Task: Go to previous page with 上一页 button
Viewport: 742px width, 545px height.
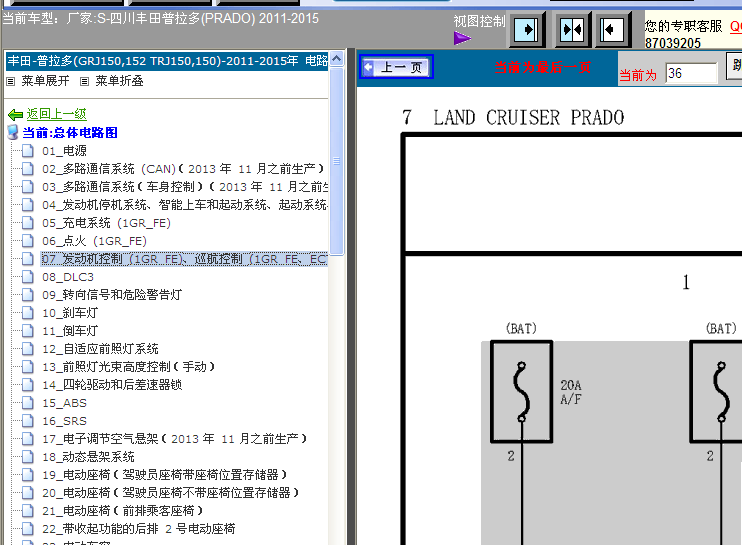Action: point(397,67)
